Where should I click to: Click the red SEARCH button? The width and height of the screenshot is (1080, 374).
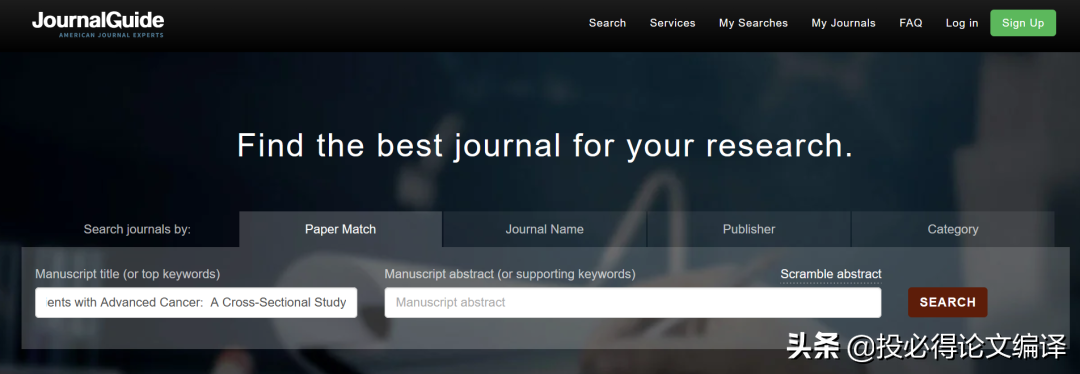coord(947,302)
